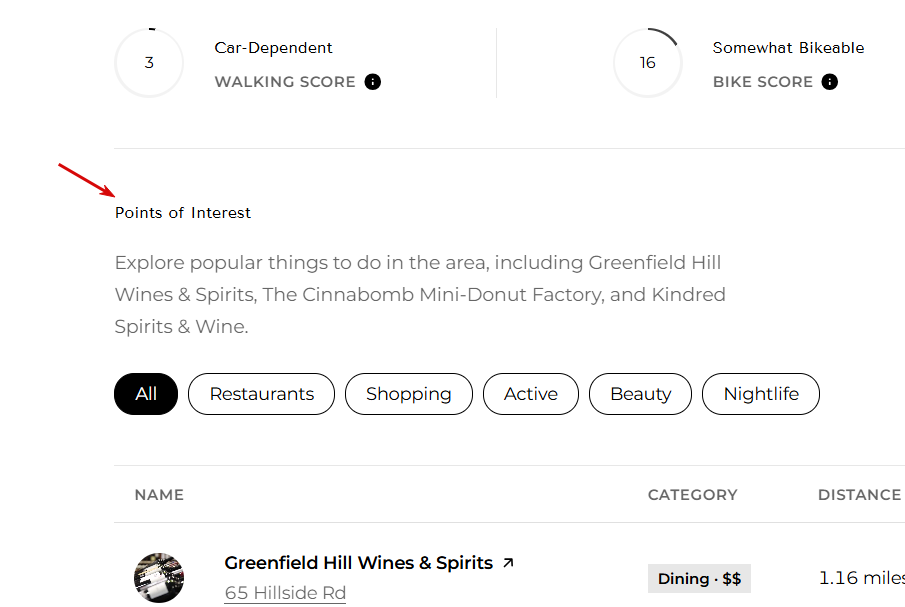Sort by the CATEGORY column header
905x607 pixels.
pos(693,495)
